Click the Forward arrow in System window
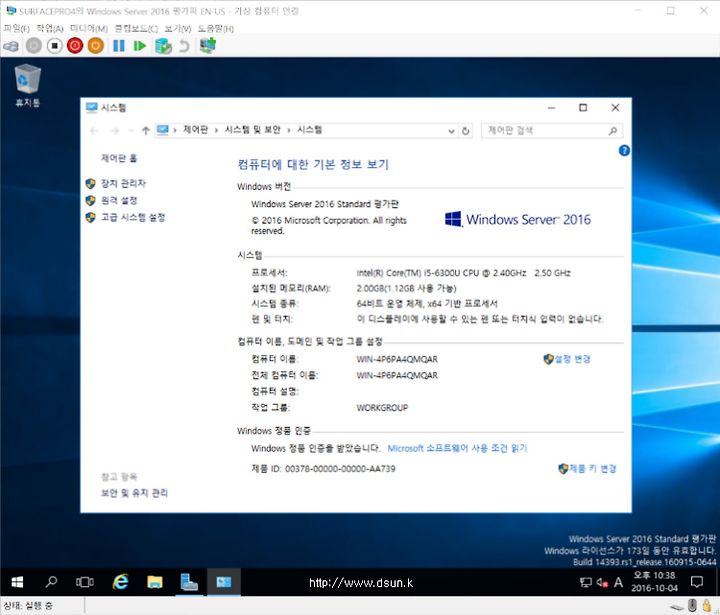 [115, 131]
